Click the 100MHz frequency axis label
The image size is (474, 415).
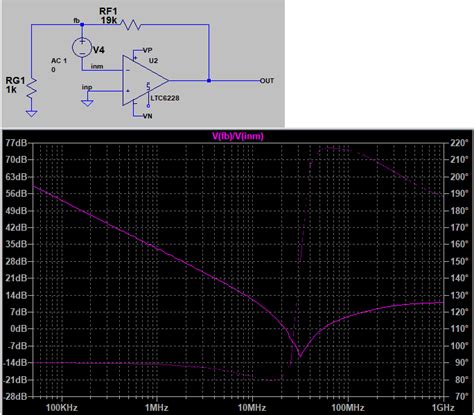tap(348, 407)
